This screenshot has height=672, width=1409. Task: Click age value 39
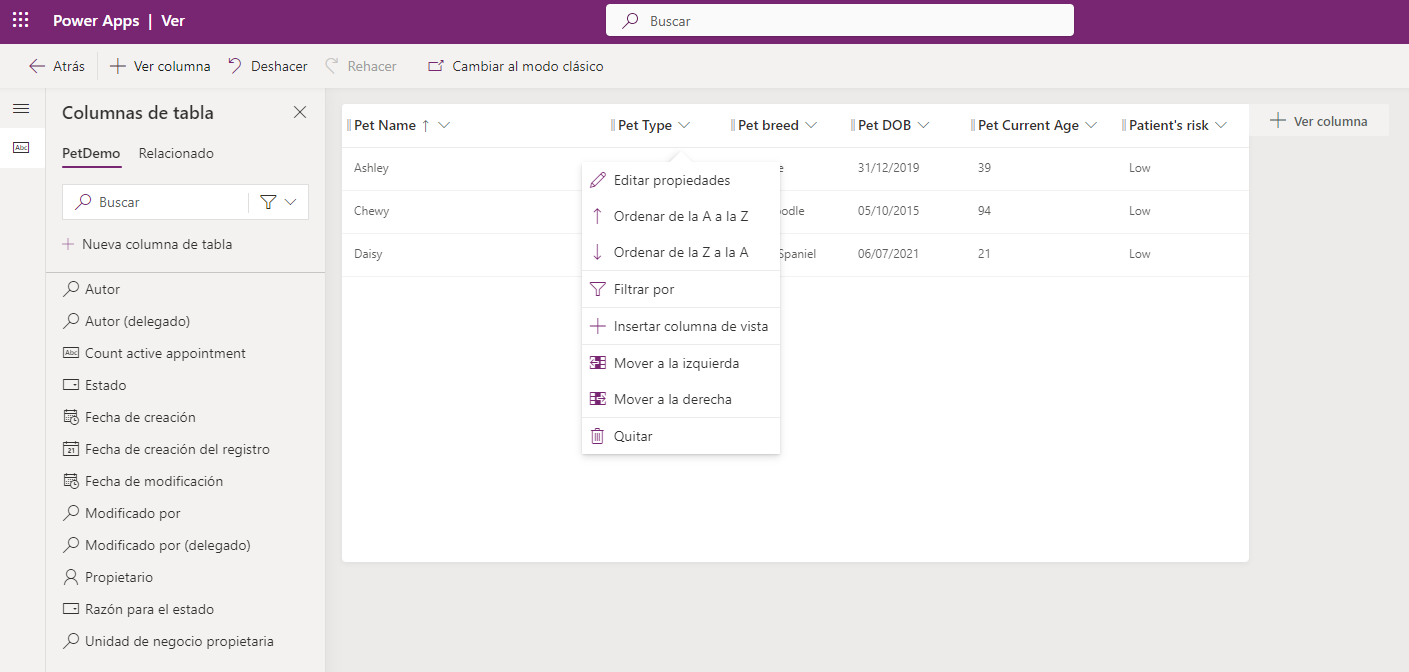984,168
